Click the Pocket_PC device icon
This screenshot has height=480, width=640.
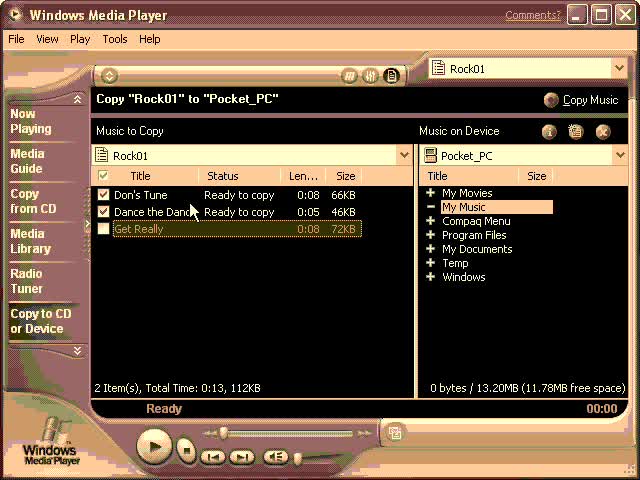tap(430, 155)
